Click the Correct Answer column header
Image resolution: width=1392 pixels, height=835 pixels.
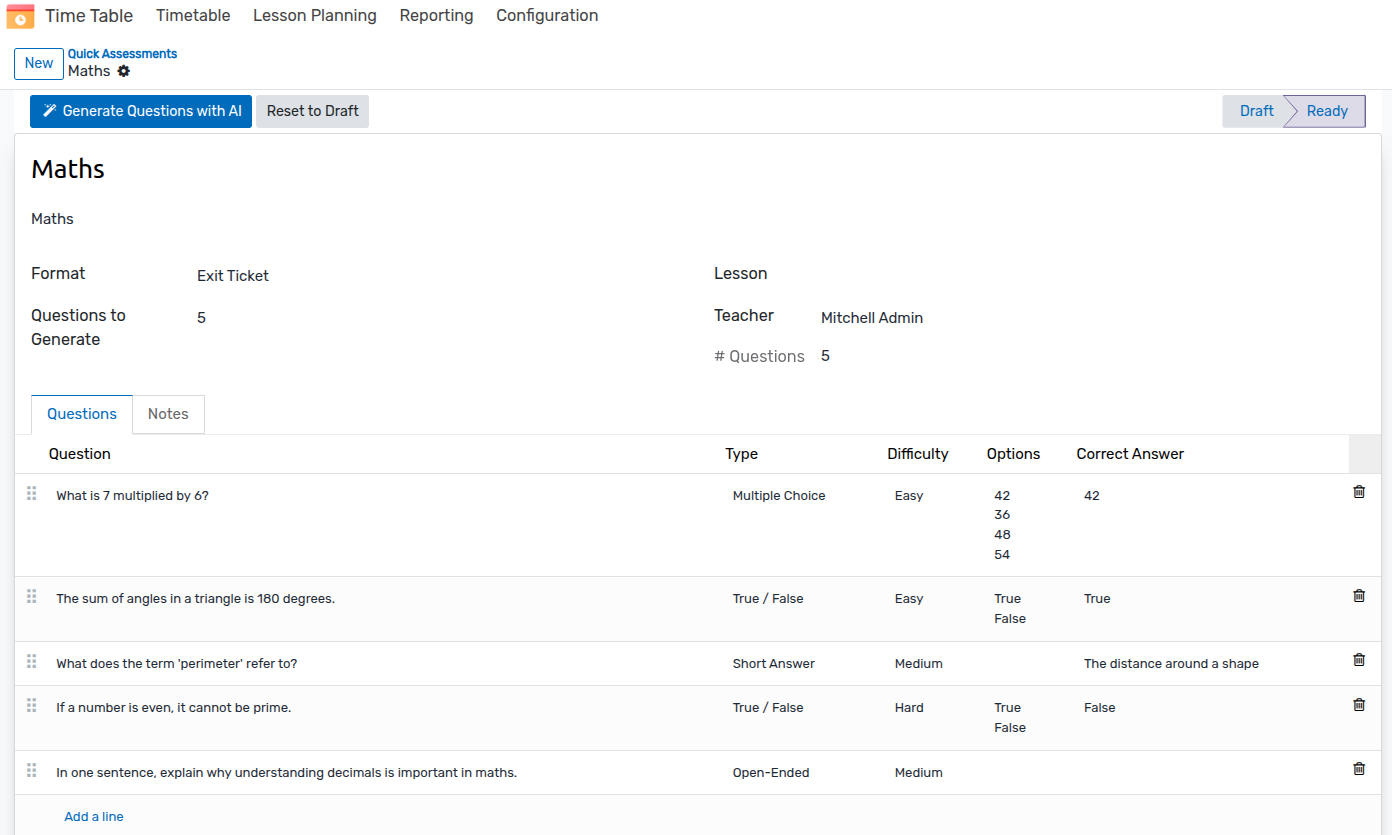pos(1130,454)
